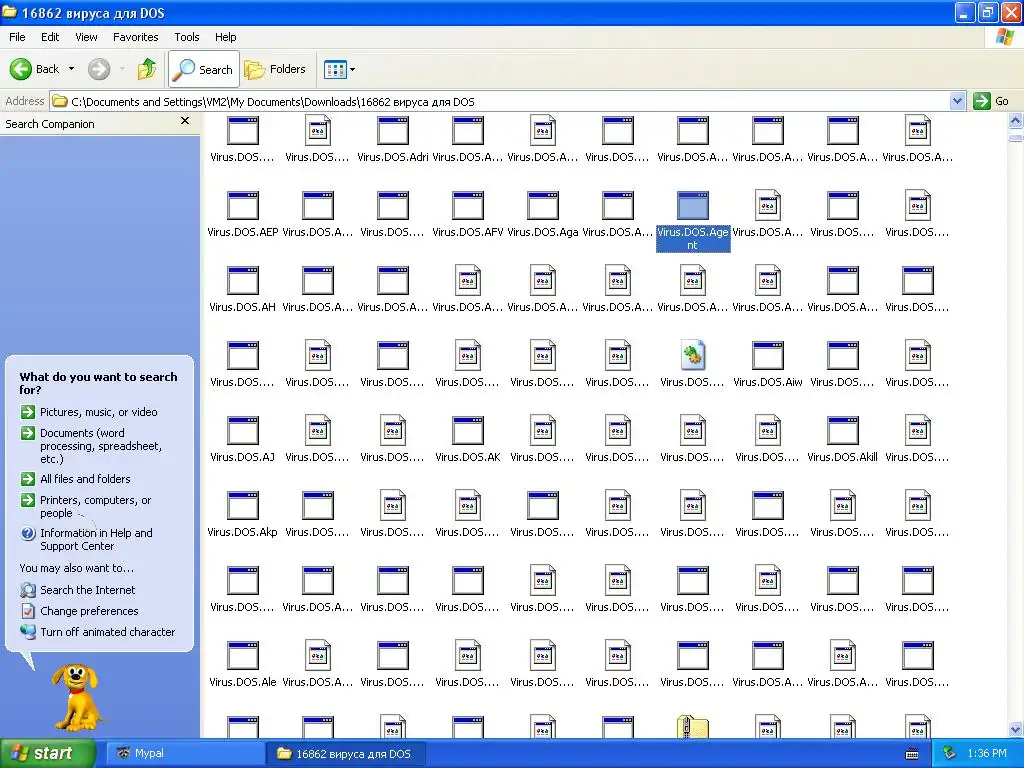Viewport: 1024px width, 768px height.
Task: Expand the Views dropdown arrow
Action: 353,69
